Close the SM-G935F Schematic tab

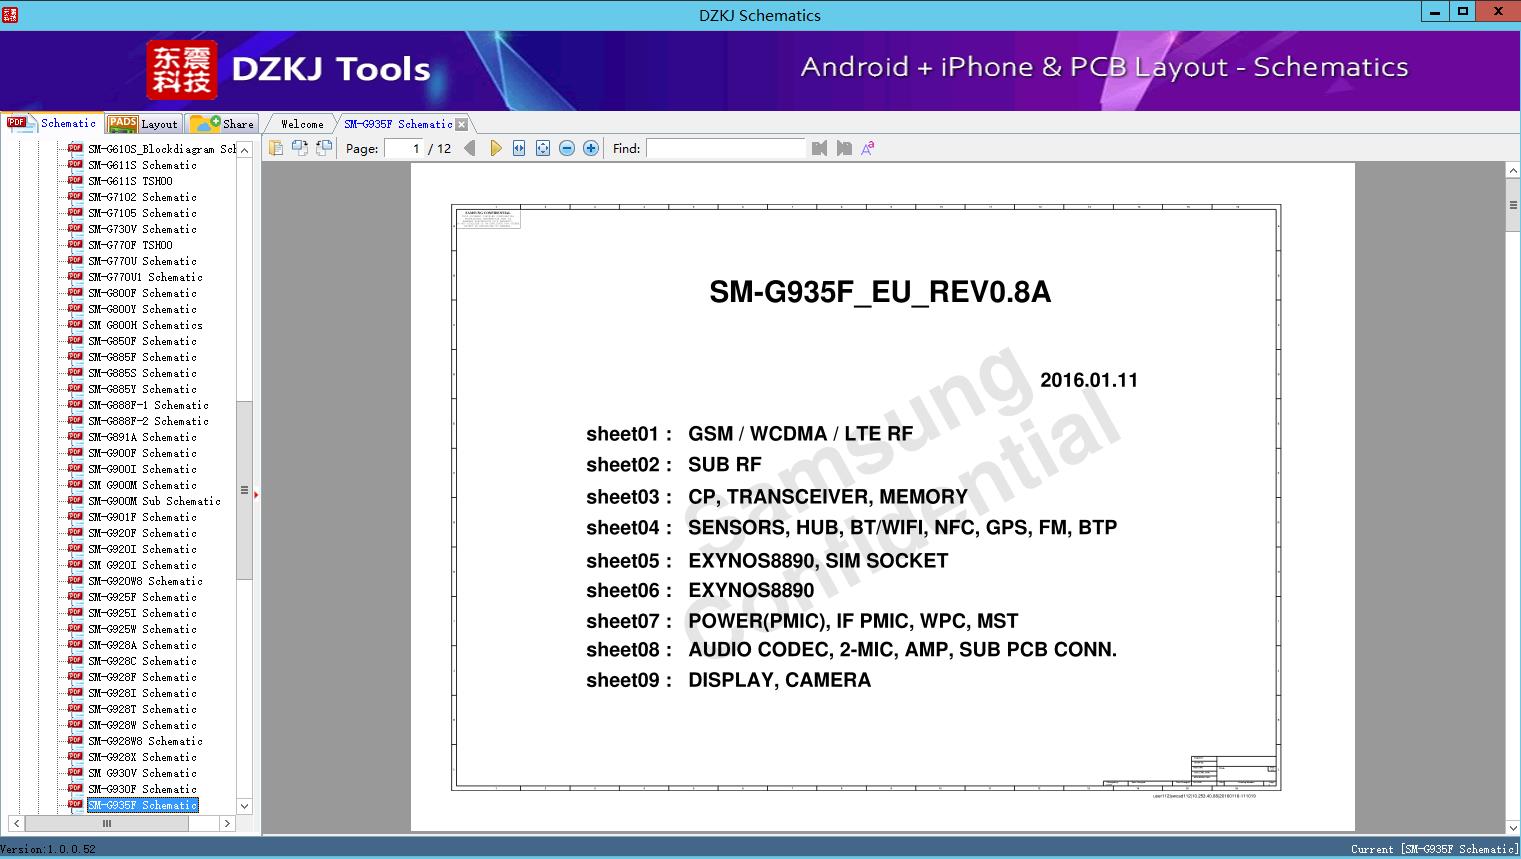coord(461,124)
